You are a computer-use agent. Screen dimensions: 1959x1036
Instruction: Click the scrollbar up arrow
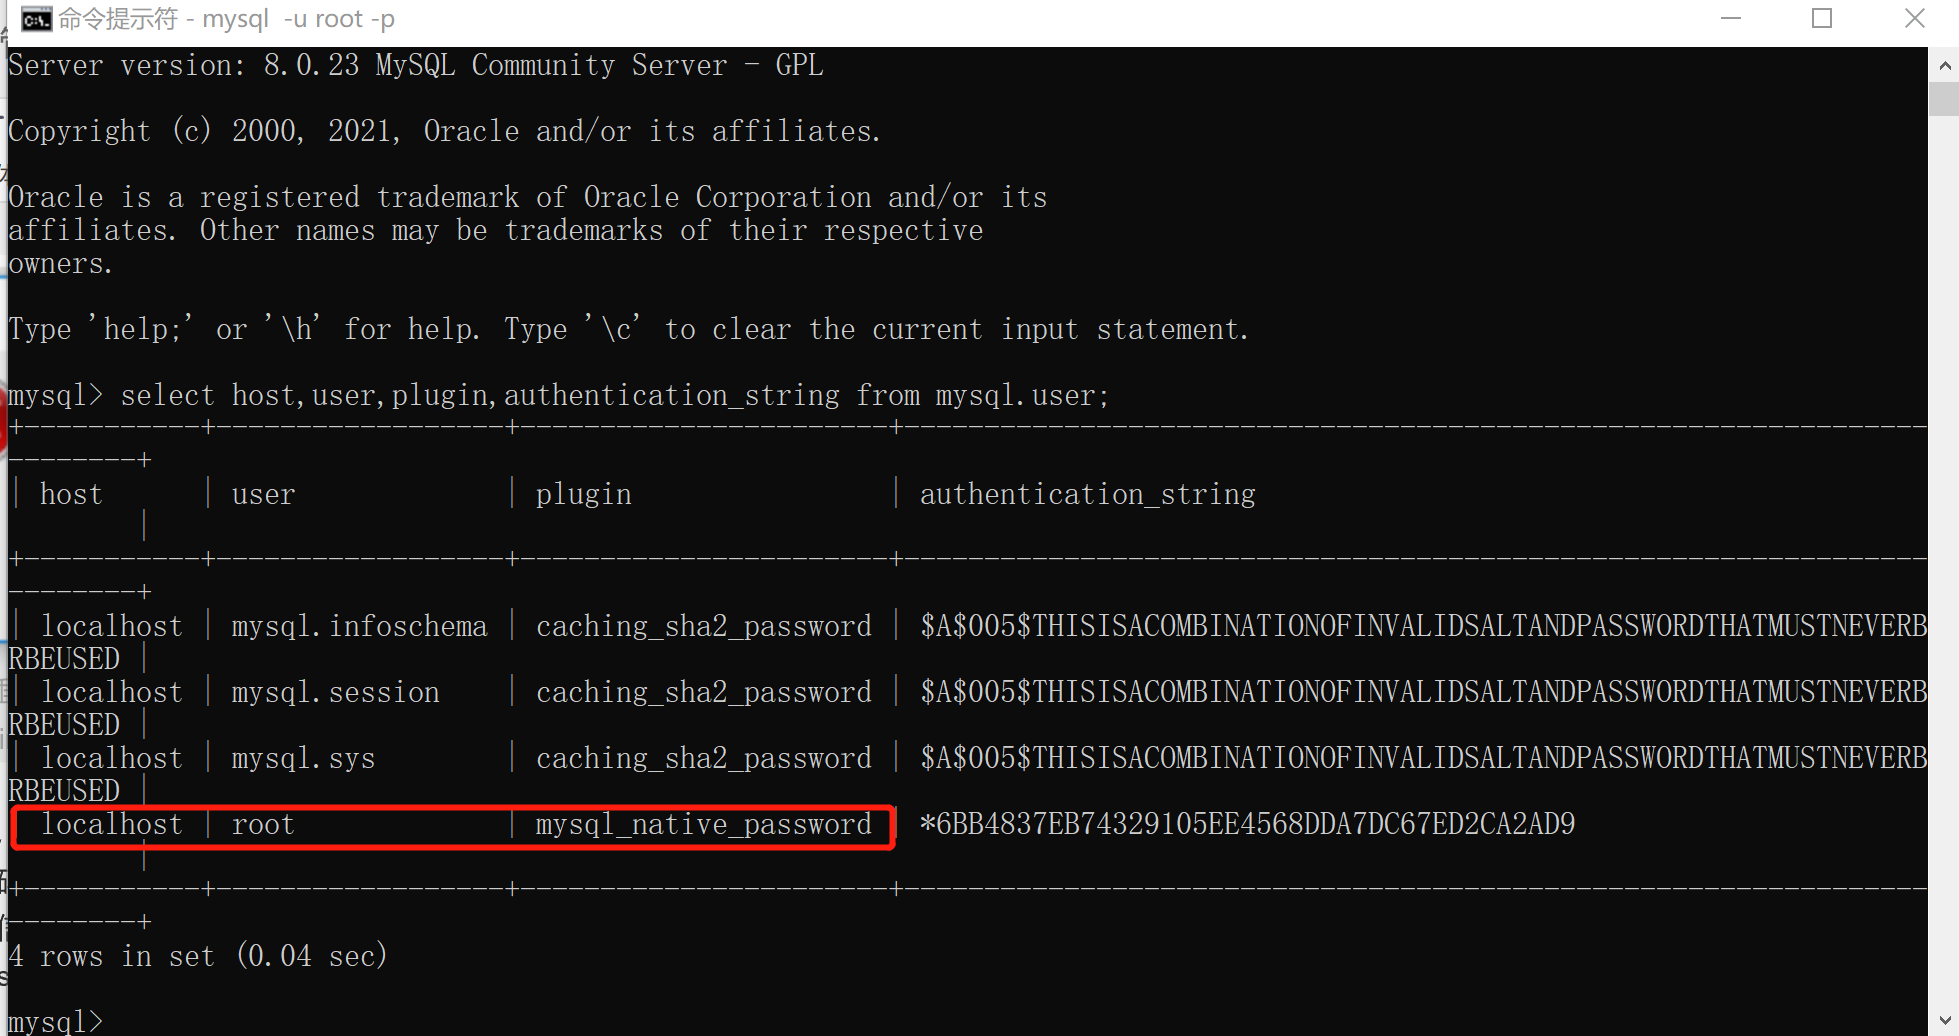pyautogui.click(x=1944, y=66)
